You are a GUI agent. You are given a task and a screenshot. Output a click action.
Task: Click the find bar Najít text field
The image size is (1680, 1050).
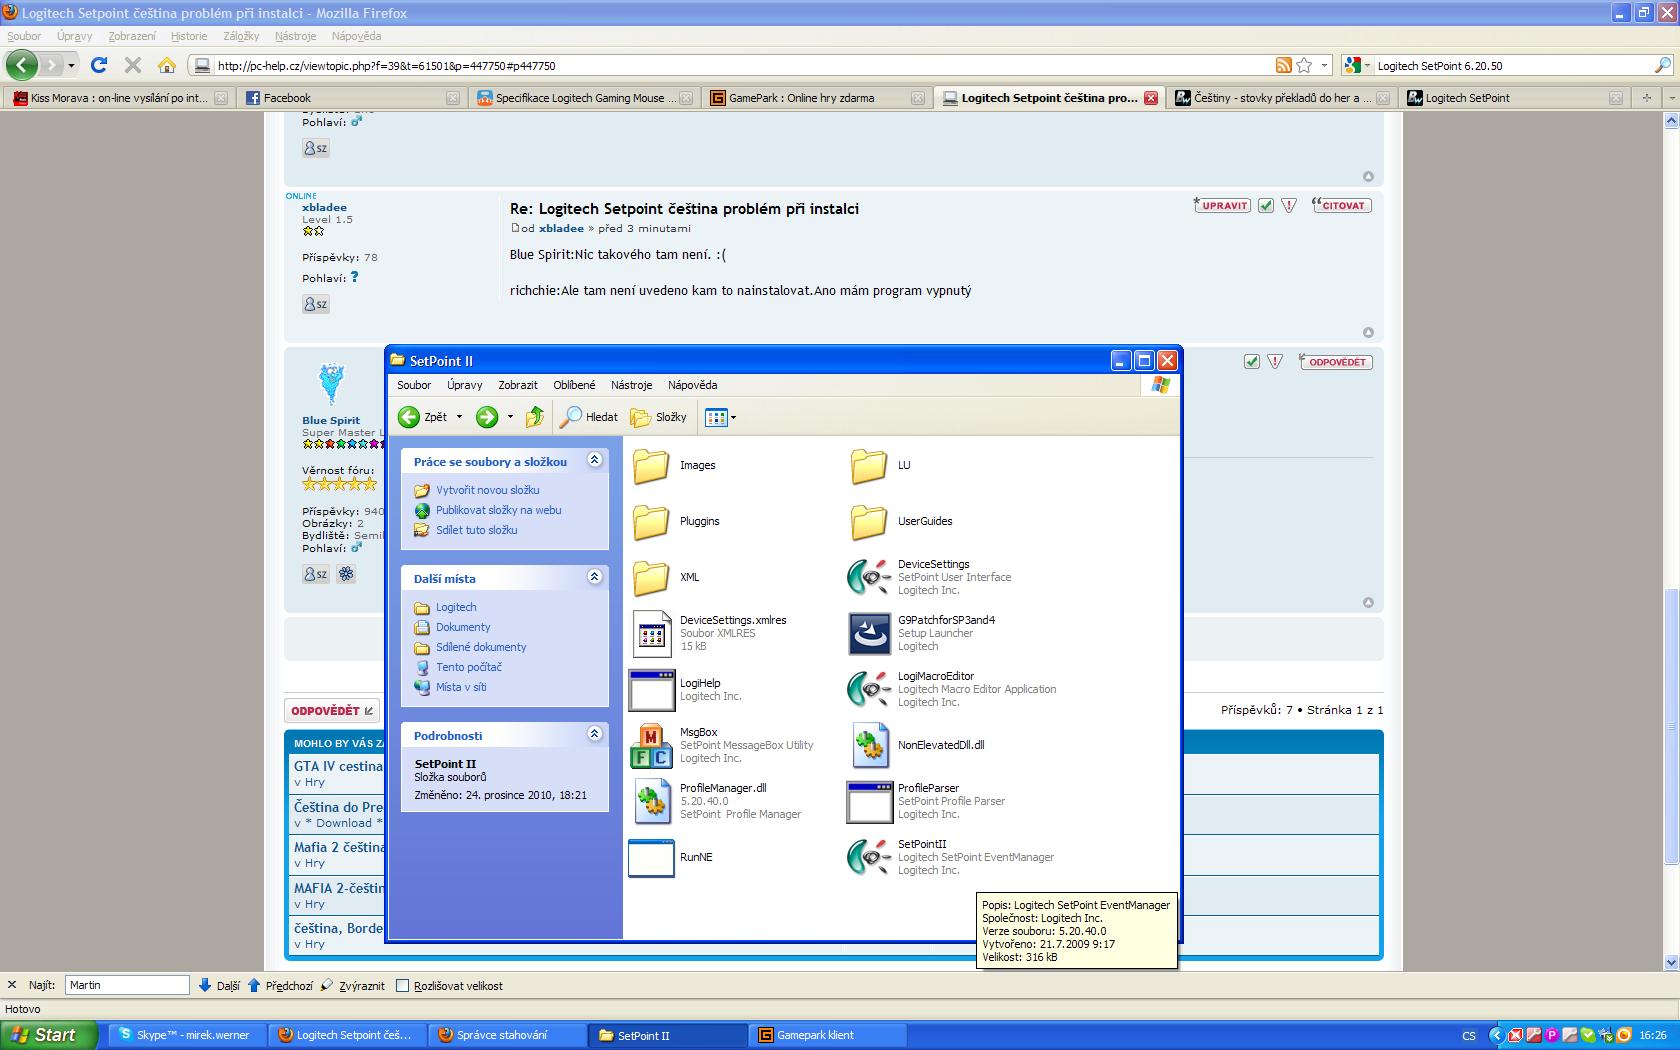click(127, 985)
